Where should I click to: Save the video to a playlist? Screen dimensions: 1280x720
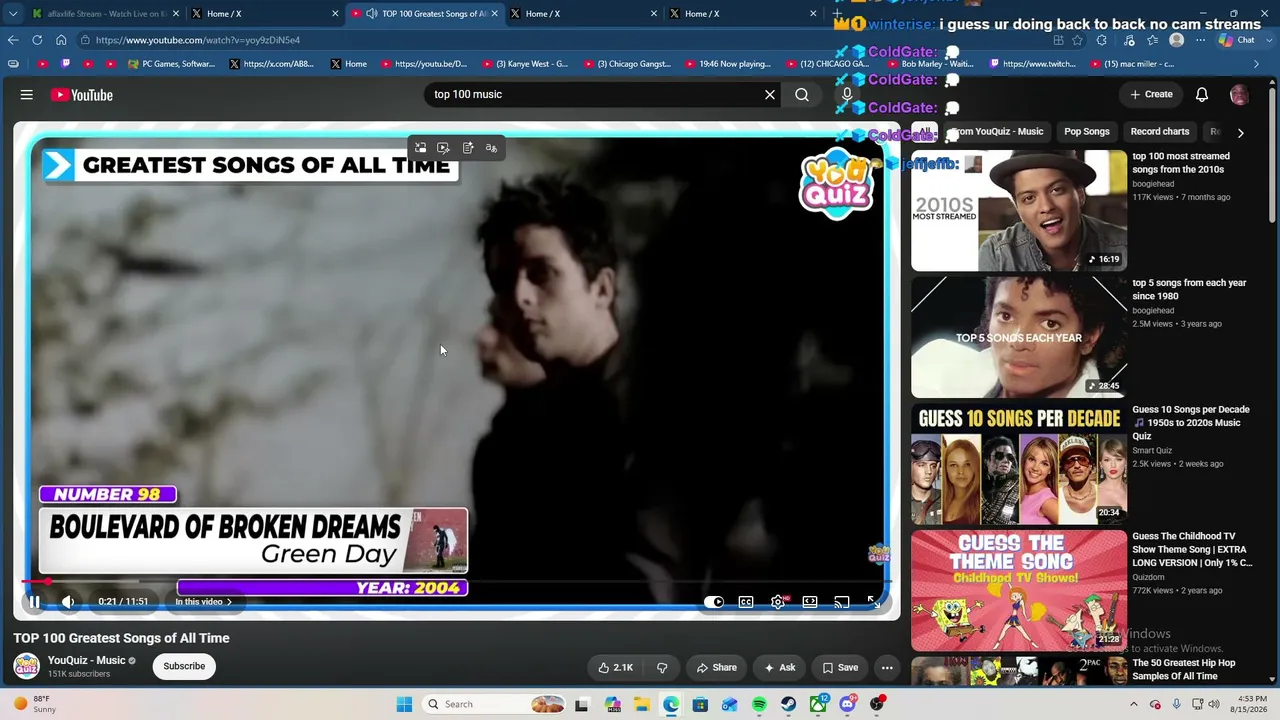point(840,668)
